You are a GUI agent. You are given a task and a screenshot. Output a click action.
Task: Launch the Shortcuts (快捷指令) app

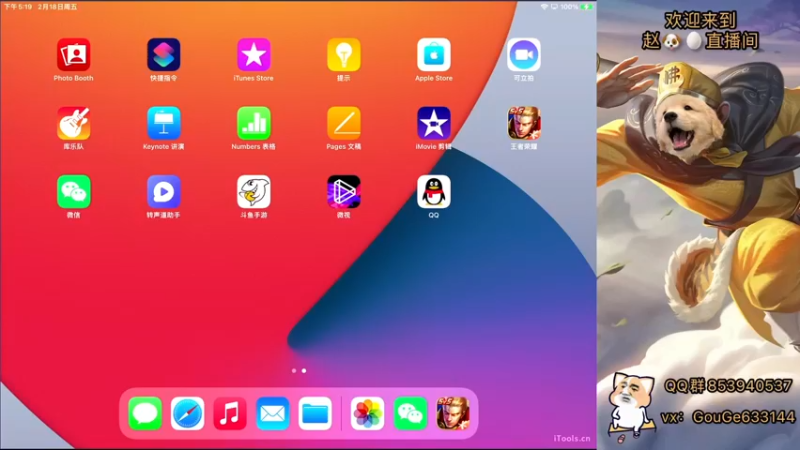point(163,55)
